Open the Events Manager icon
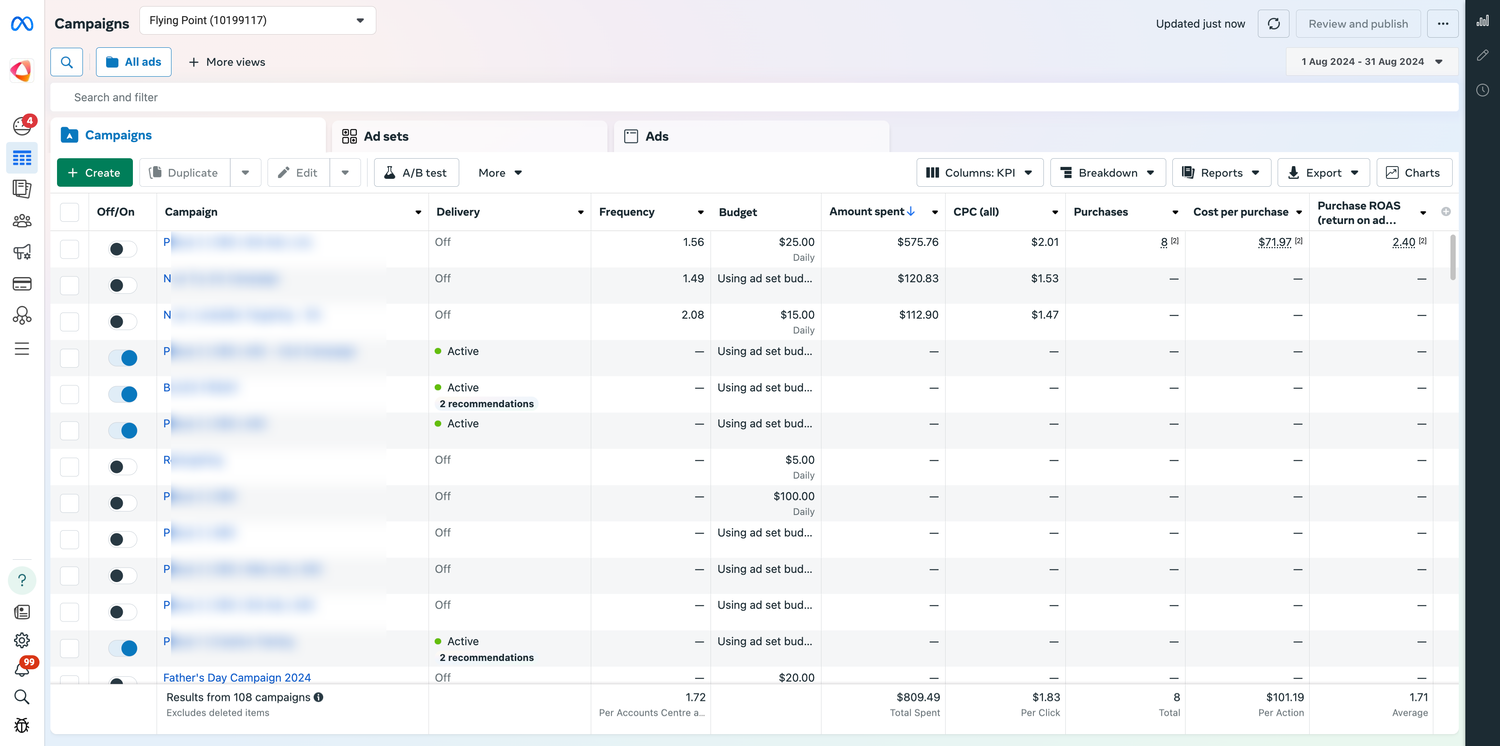Viewport: 1500px width, 746px height. click(22, 316)
